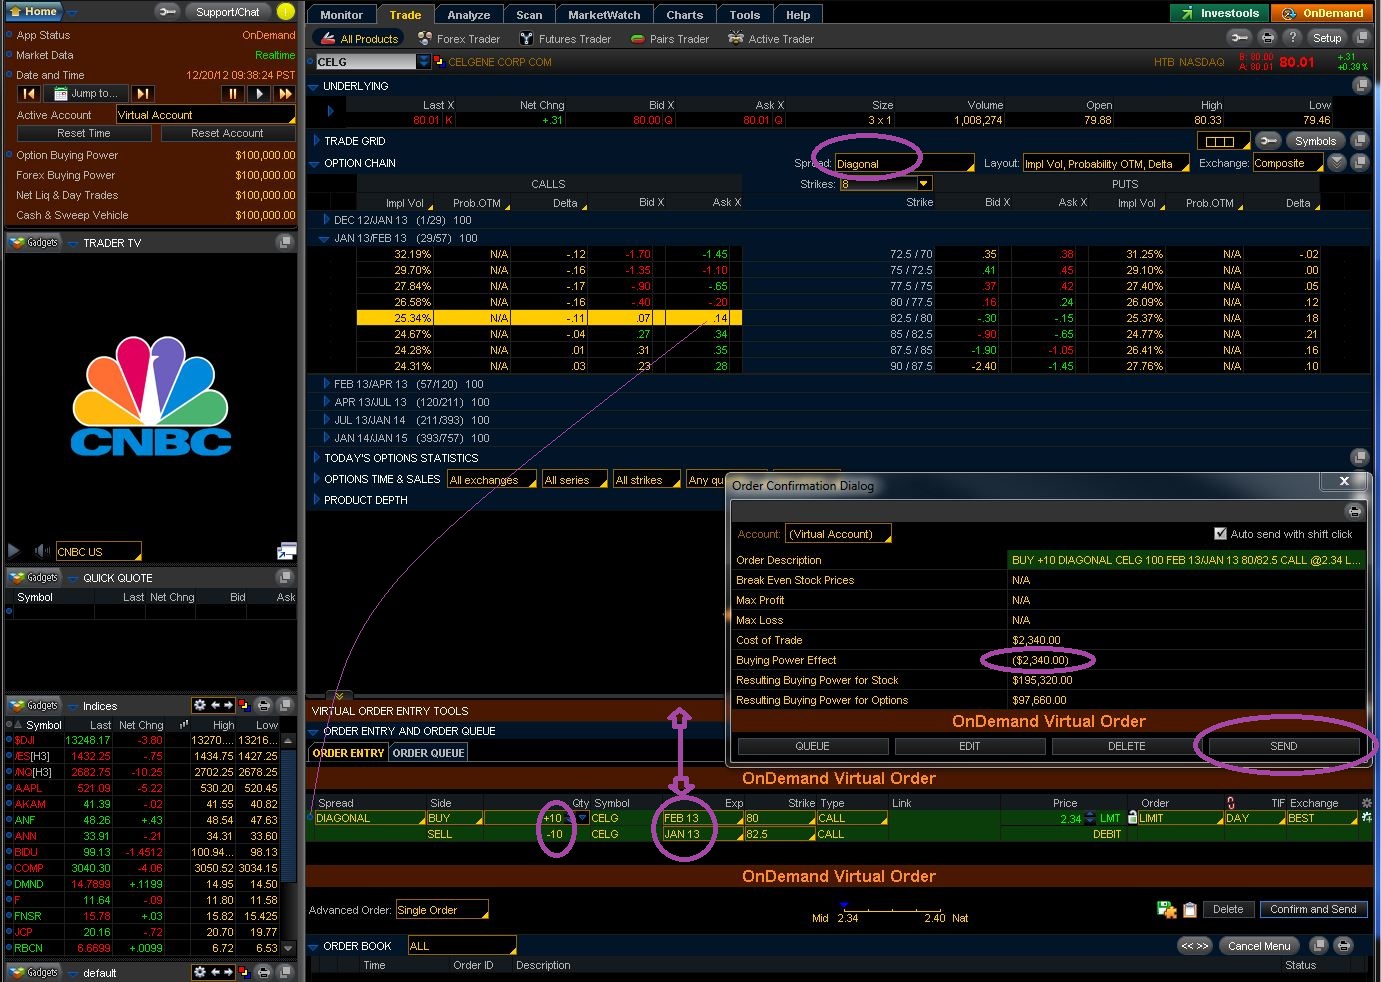1381x982 pixels.
Task: Collapse the JAN 13/FEB 13 expiration row
Action: [324, 238]
